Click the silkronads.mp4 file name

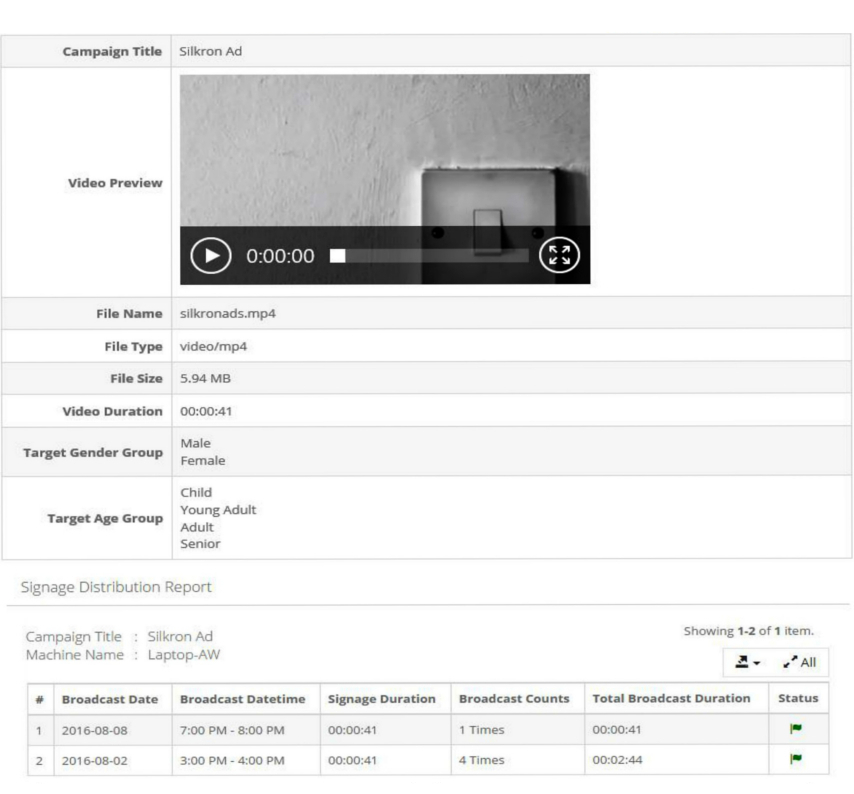coord(228,314)
